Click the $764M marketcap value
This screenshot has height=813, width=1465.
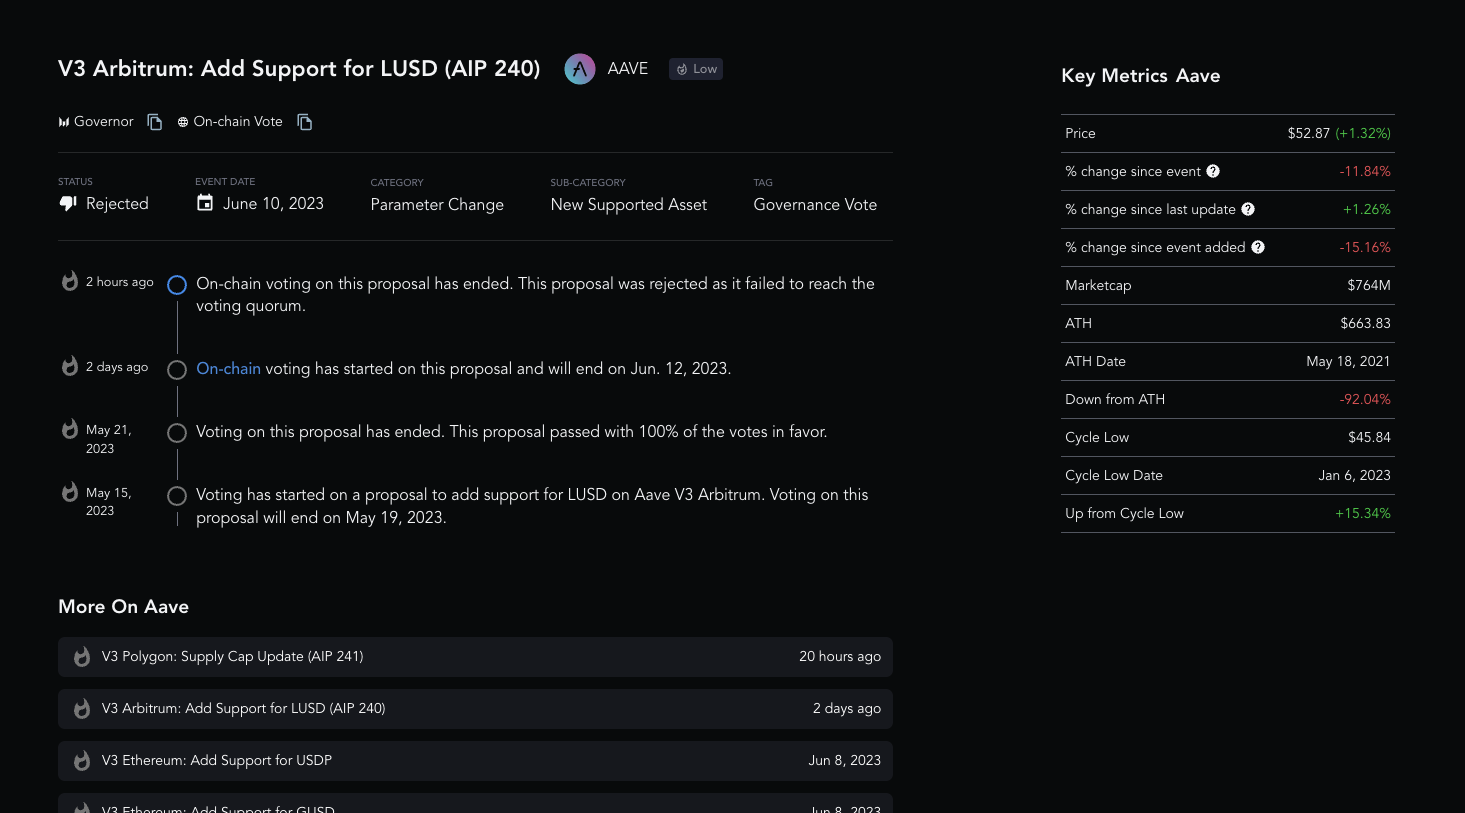(x=1369, y=285)
